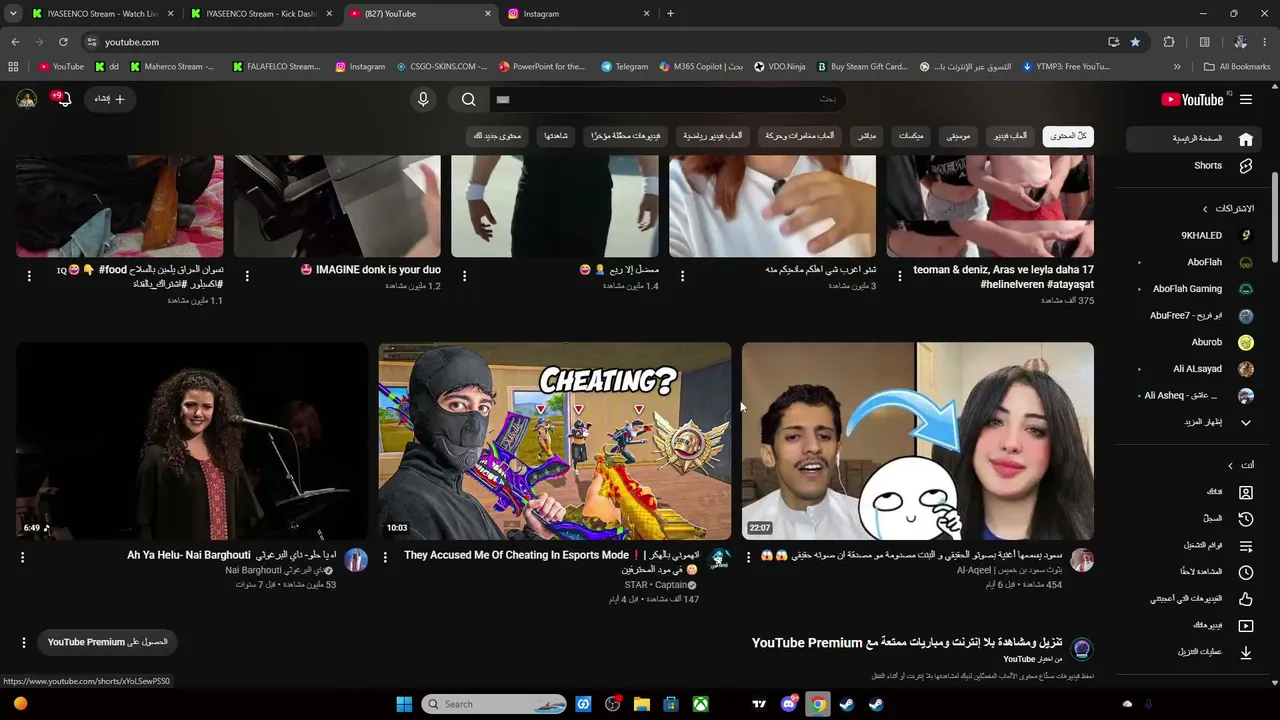This screenshot has width=1280, height=720.
Task: Open Your channel person icon in sidebar
Action: [x=1246, y=492]
